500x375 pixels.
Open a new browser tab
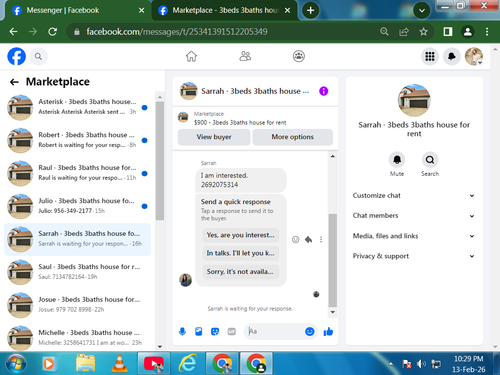[310, 10]
